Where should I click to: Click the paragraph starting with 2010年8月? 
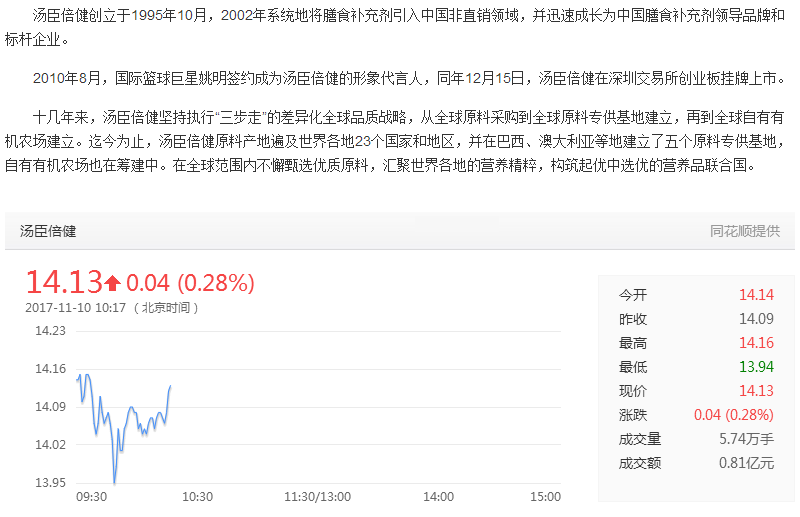pyautogui.click(x=400, y=77)
